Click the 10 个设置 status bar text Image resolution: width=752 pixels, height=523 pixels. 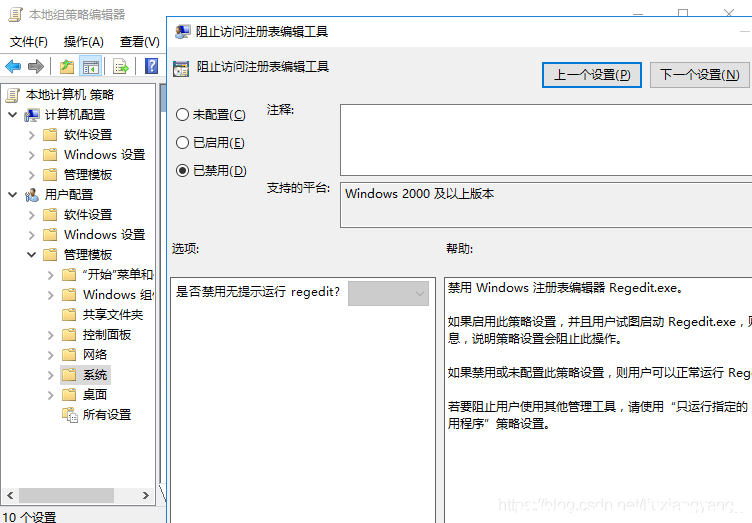(x=29, y=517)
